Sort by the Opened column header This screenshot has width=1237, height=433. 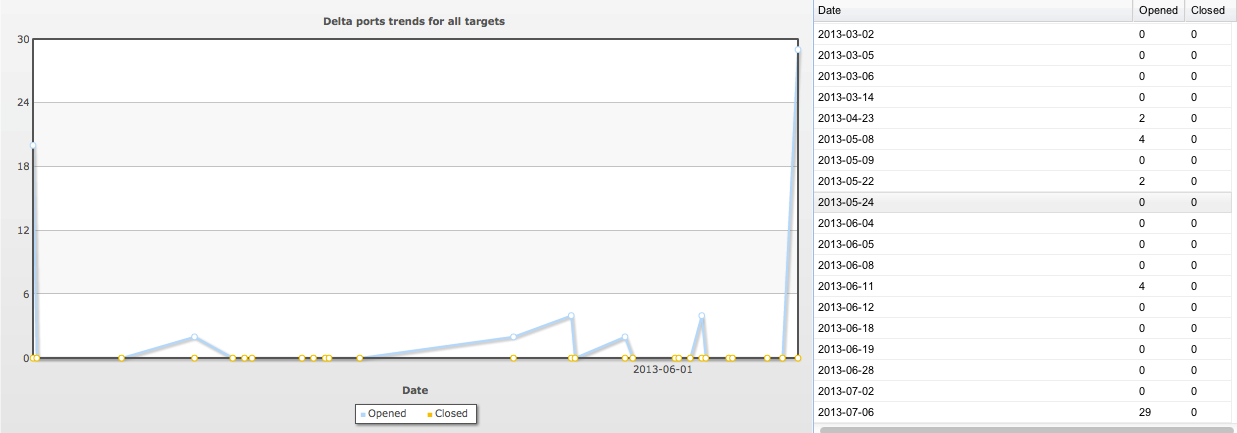[1157, 10]
